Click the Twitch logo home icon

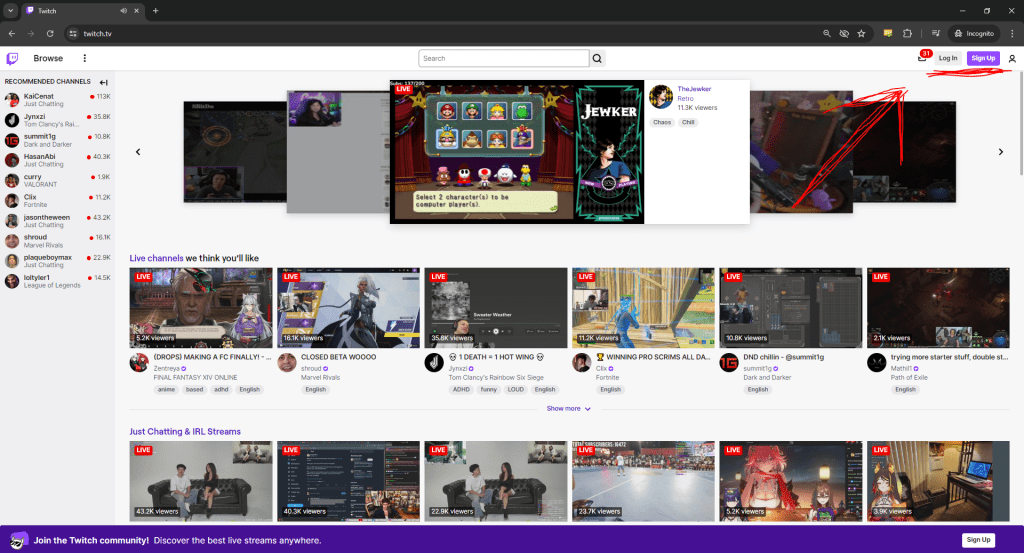click(12, 58)
